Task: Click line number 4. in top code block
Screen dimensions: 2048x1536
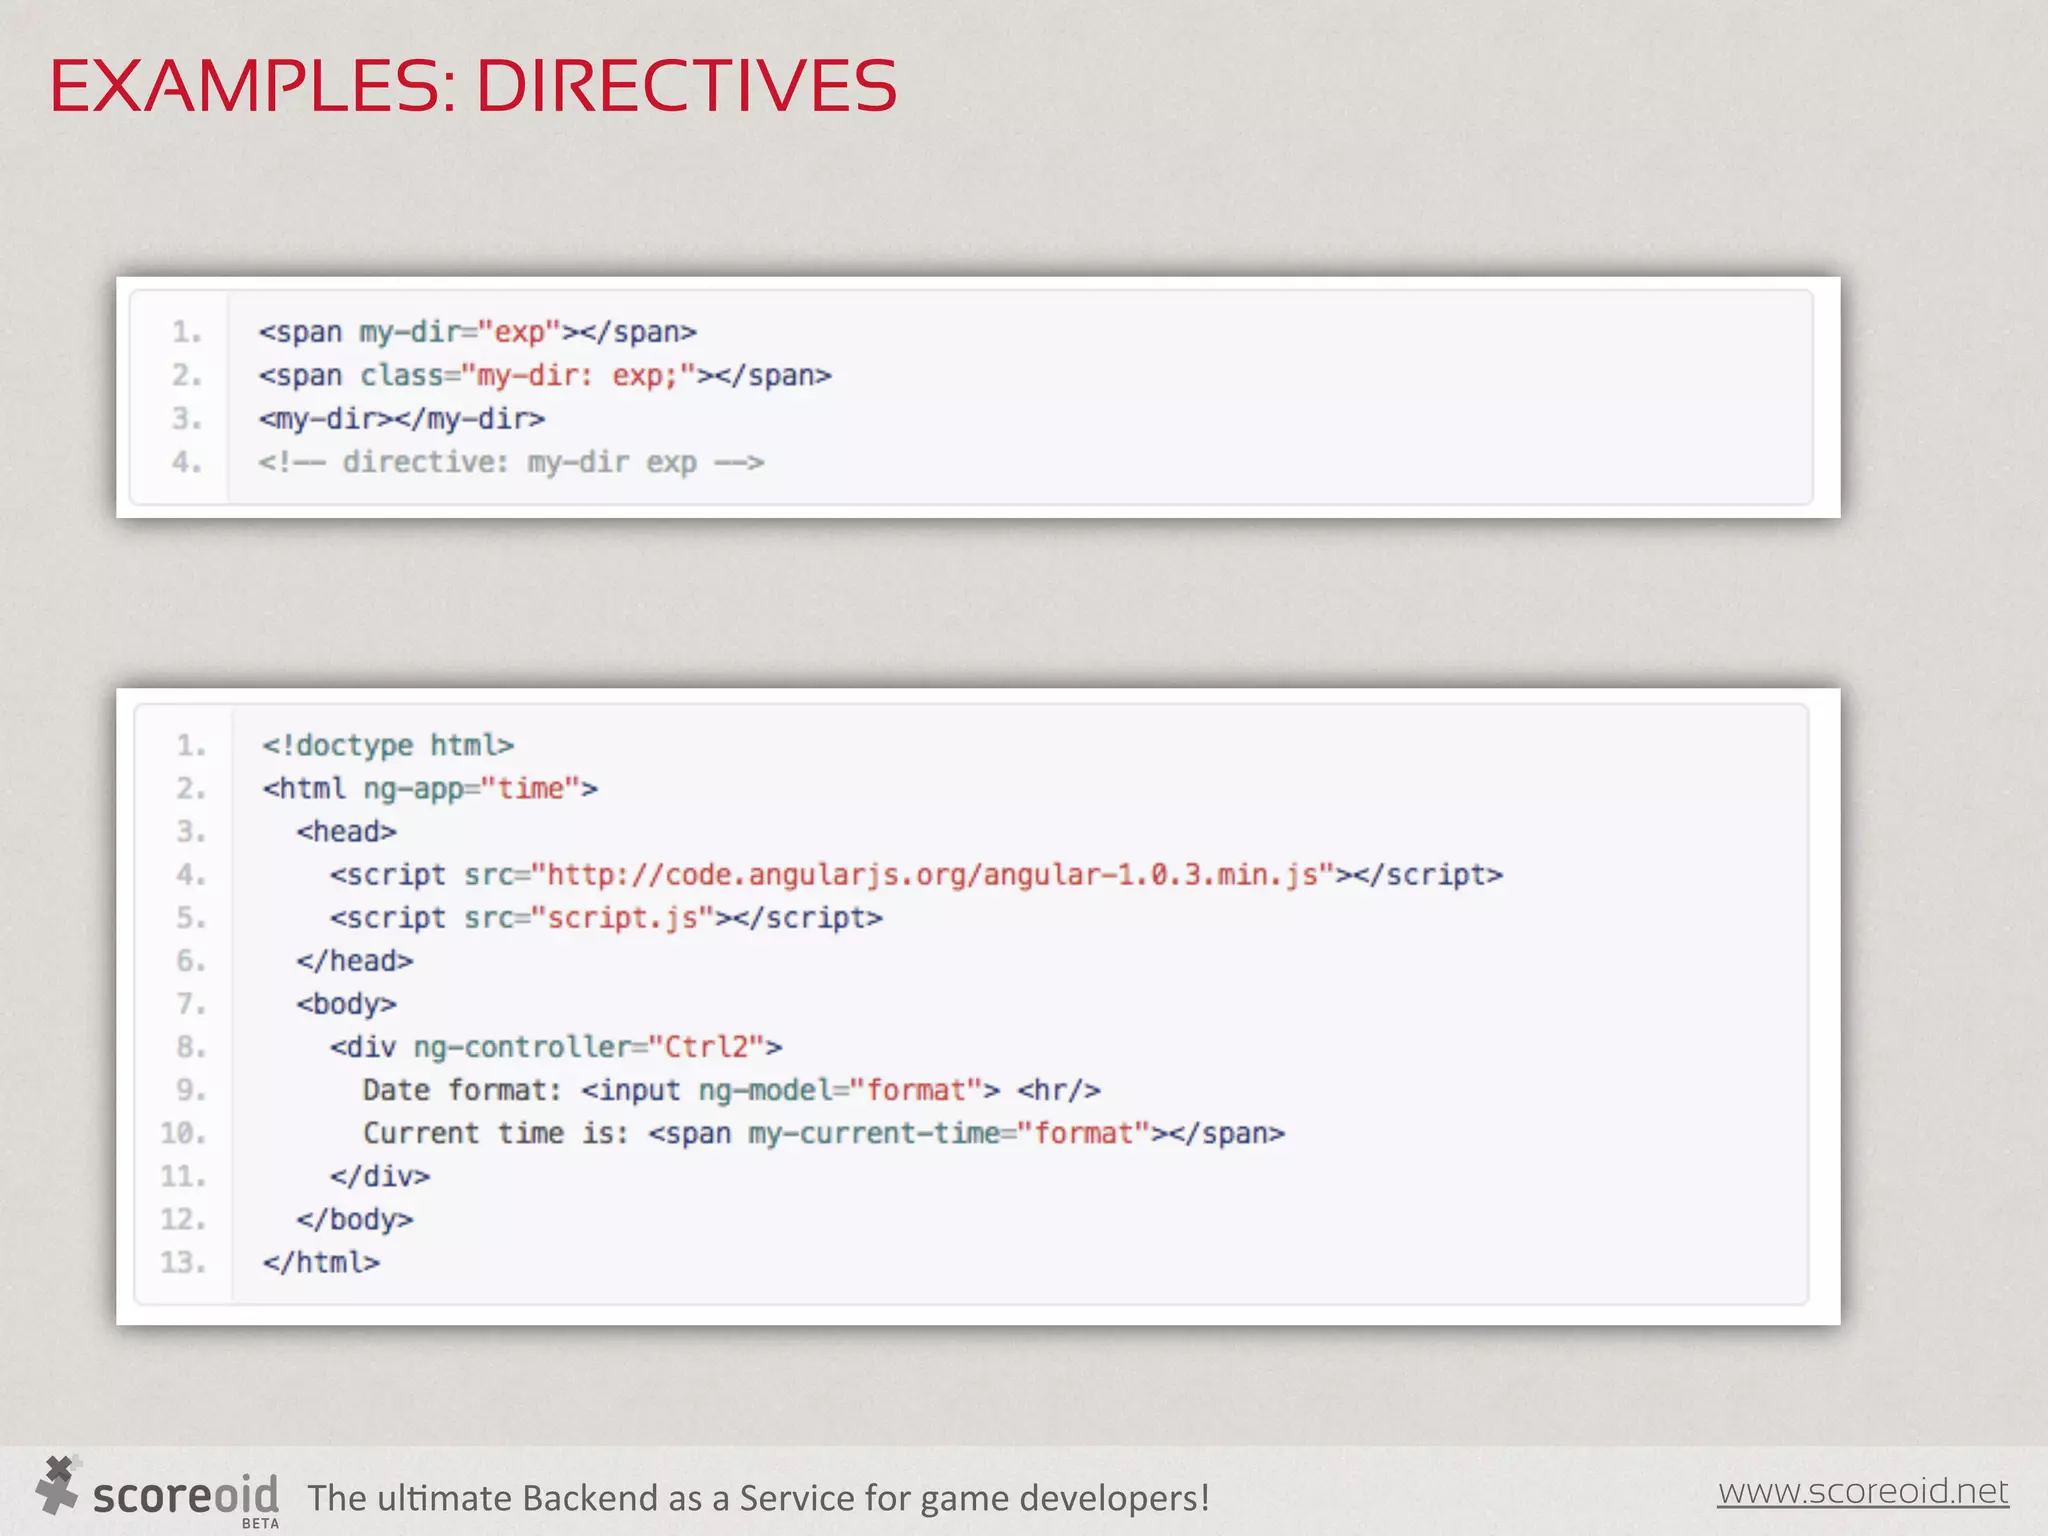Action: point(187,462)
